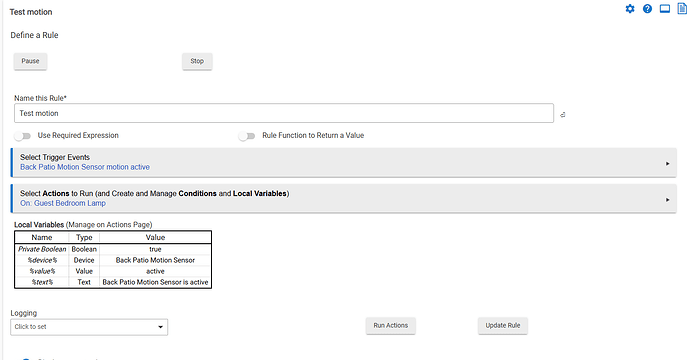
Task: Pause the rule
Action: tap(30, 61)
